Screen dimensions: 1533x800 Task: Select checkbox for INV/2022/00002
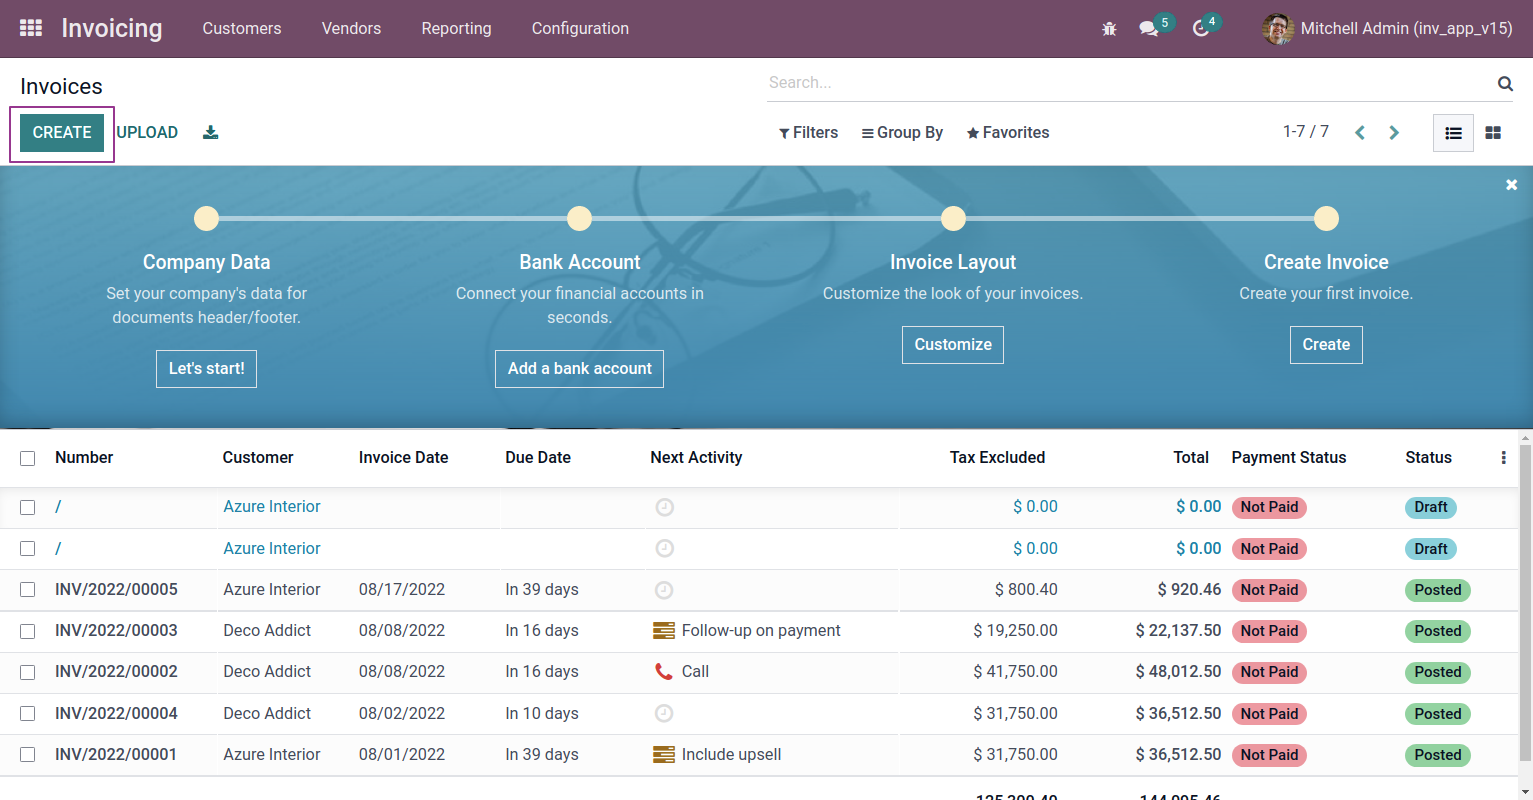(x=28, y=672)
